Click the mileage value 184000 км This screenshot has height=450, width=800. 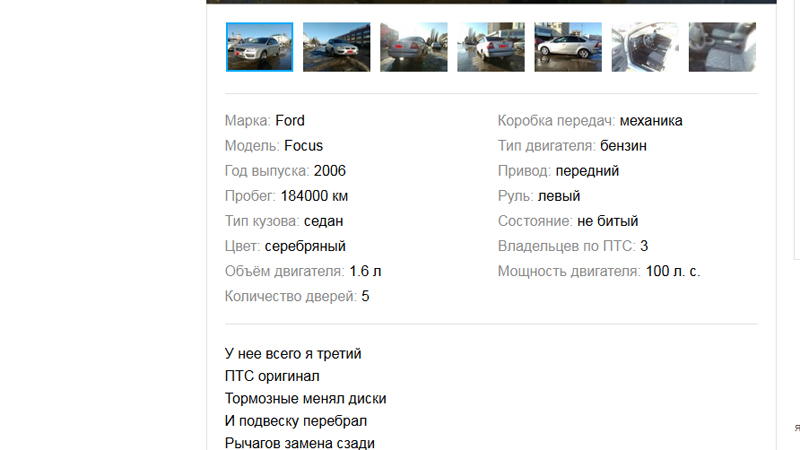click(314, 196)
